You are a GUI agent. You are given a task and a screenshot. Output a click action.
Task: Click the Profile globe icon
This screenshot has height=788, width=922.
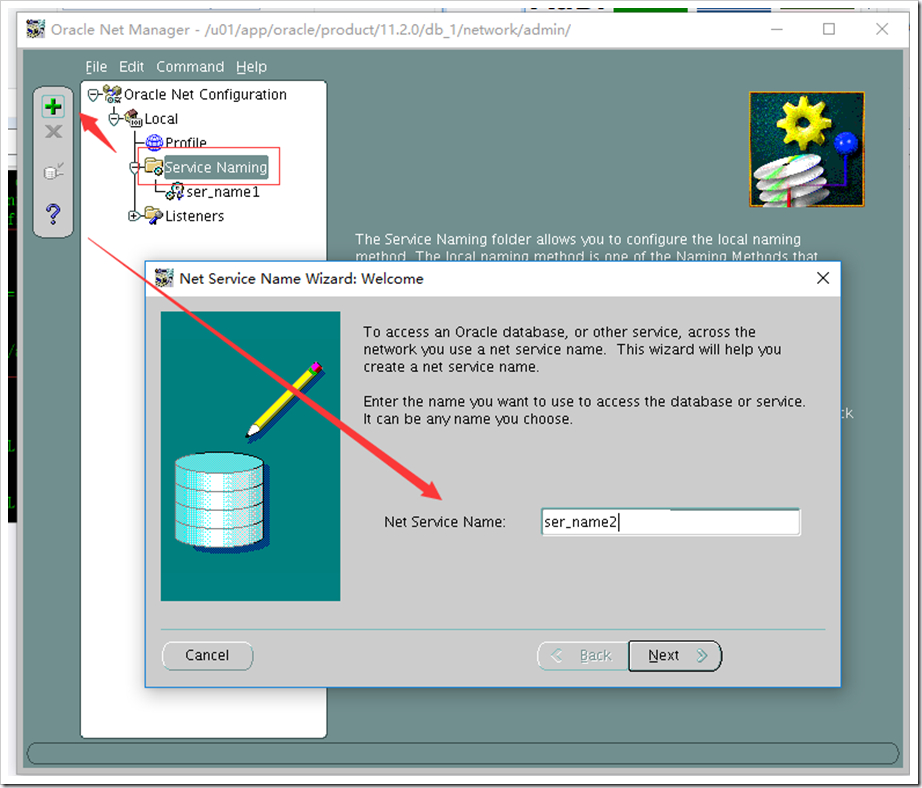154,142
